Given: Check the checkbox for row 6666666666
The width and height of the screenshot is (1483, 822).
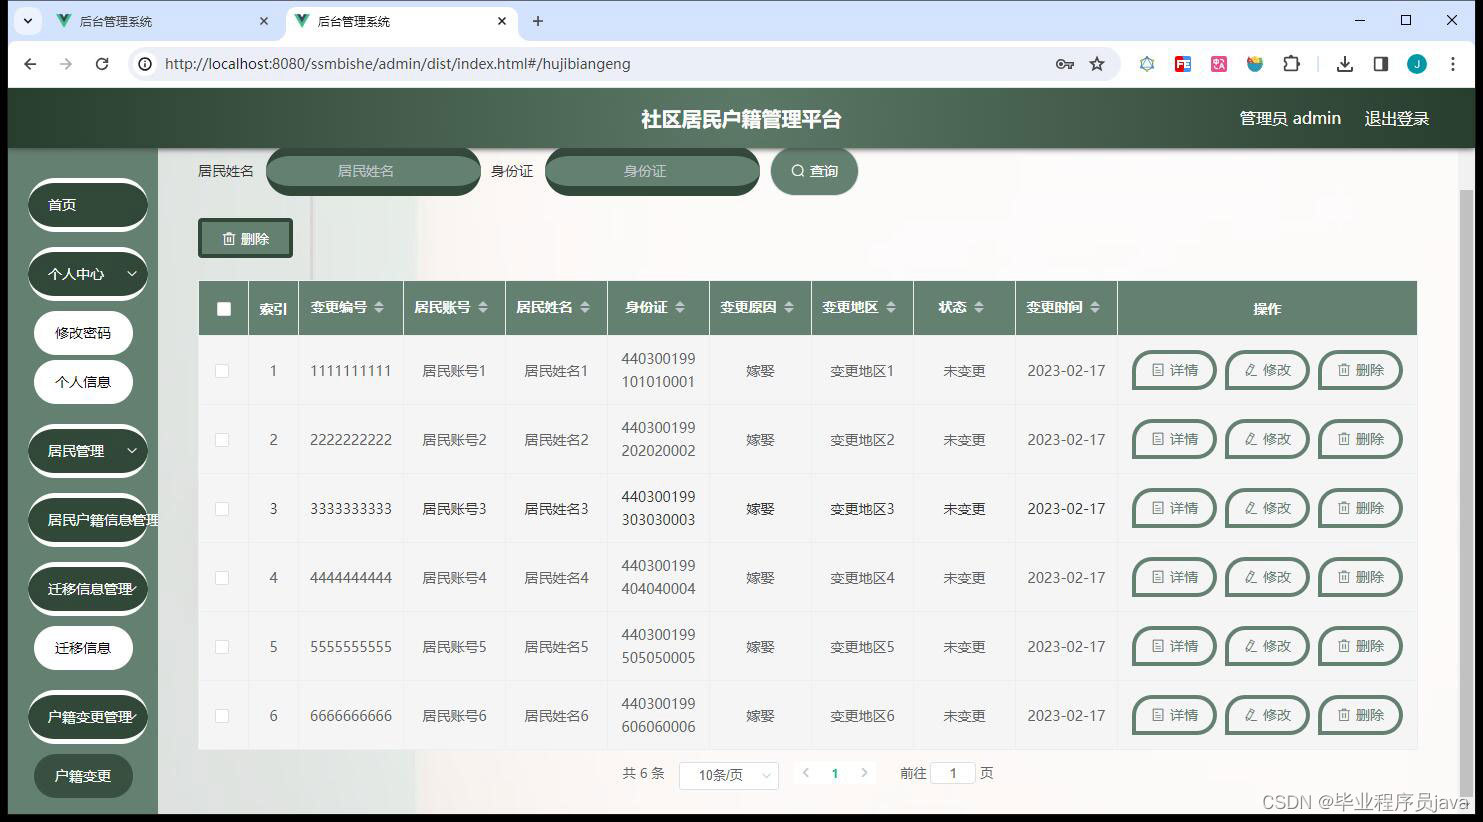Looking at the screenshot, I should [222, 716].
